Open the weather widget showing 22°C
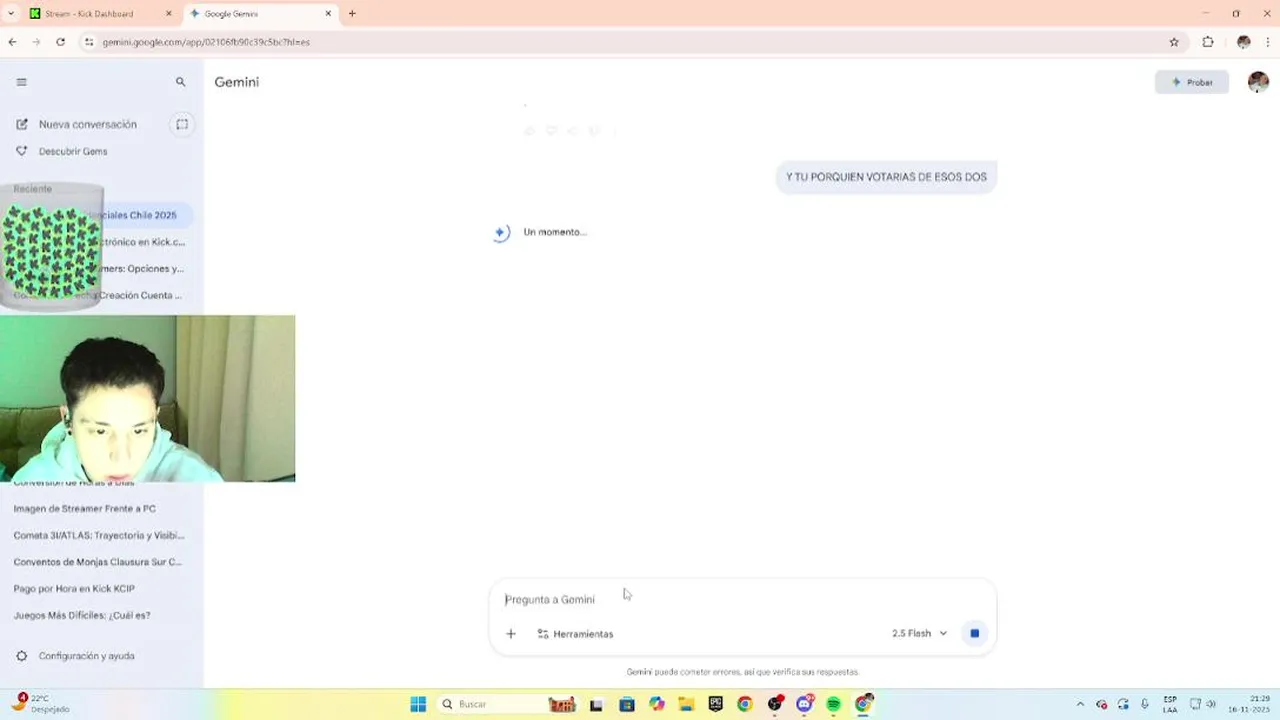This screenshot has height=720, width=1280. pyautogui.click(x=42, y=704)
